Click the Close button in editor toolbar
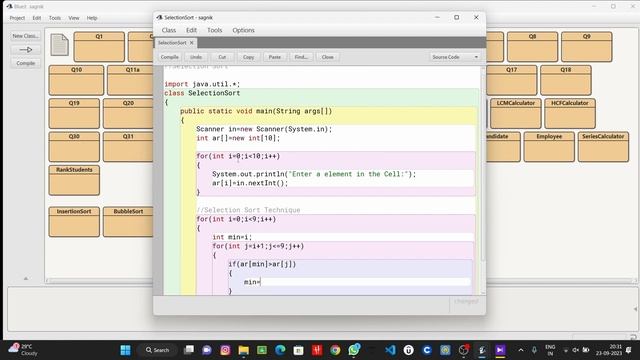 (327, 57)
